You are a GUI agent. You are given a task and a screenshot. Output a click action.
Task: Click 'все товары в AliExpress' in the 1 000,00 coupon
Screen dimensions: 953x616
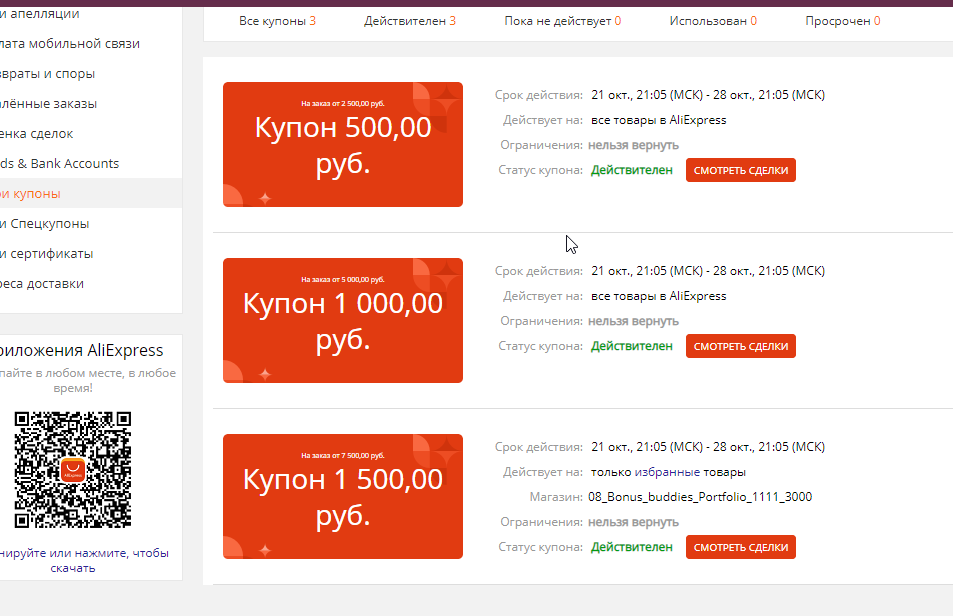coord(659,296)
